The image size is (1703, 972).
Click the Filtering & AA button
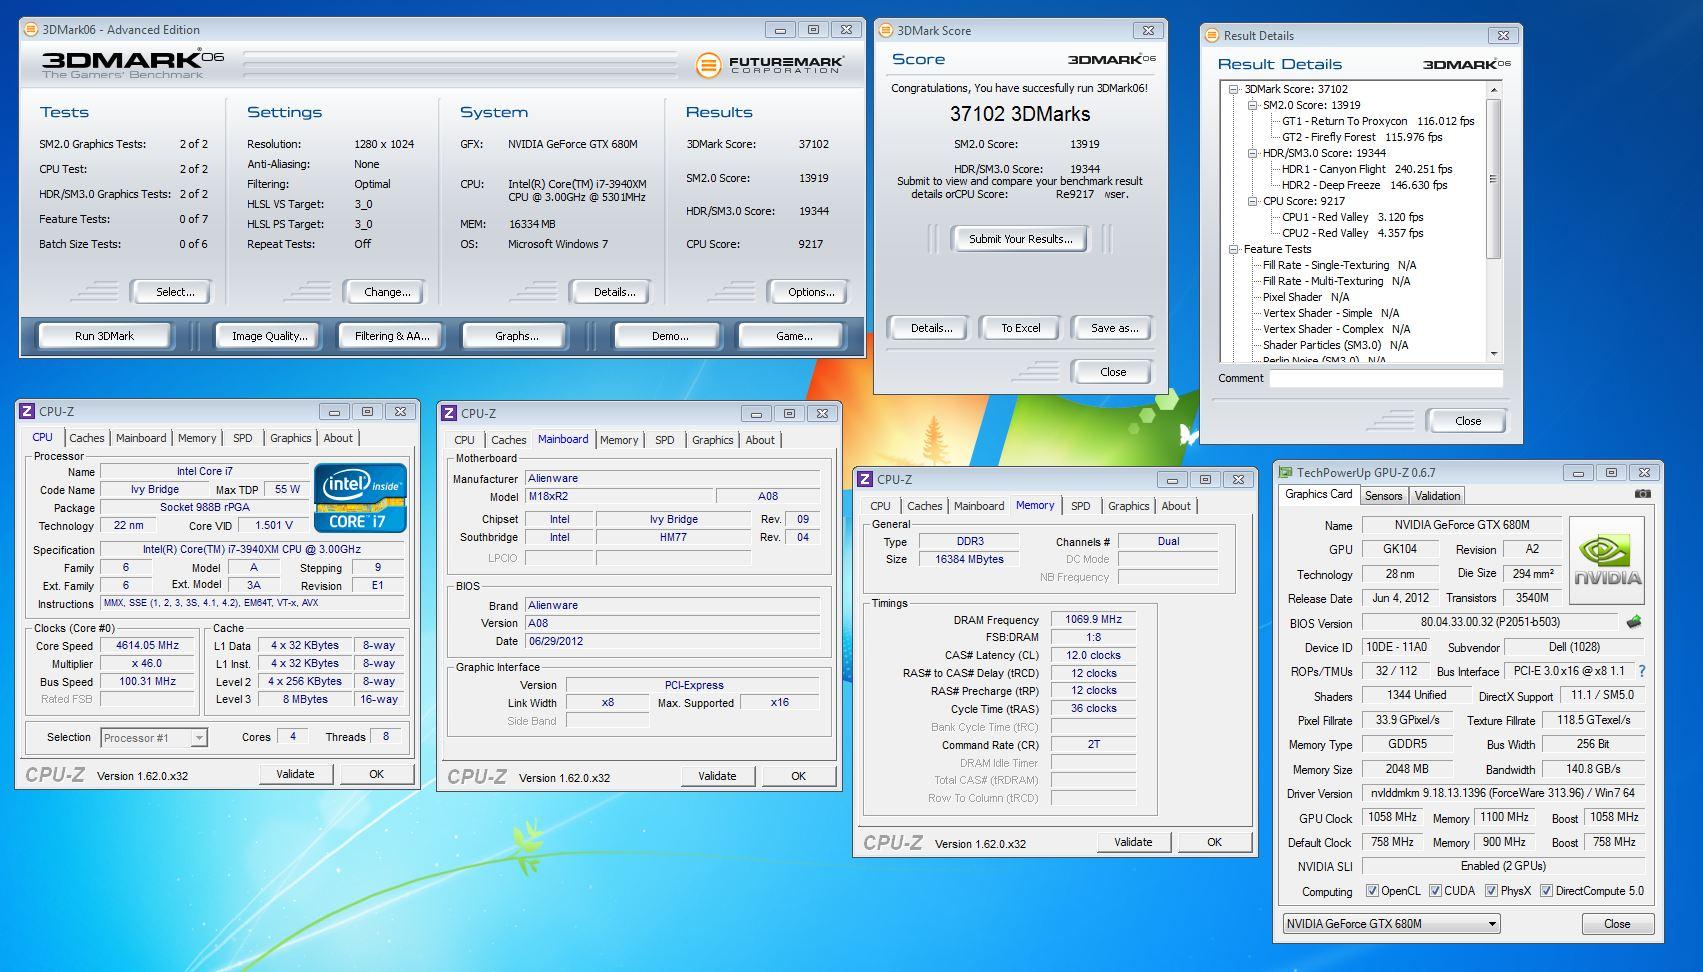tap(392, 336)
